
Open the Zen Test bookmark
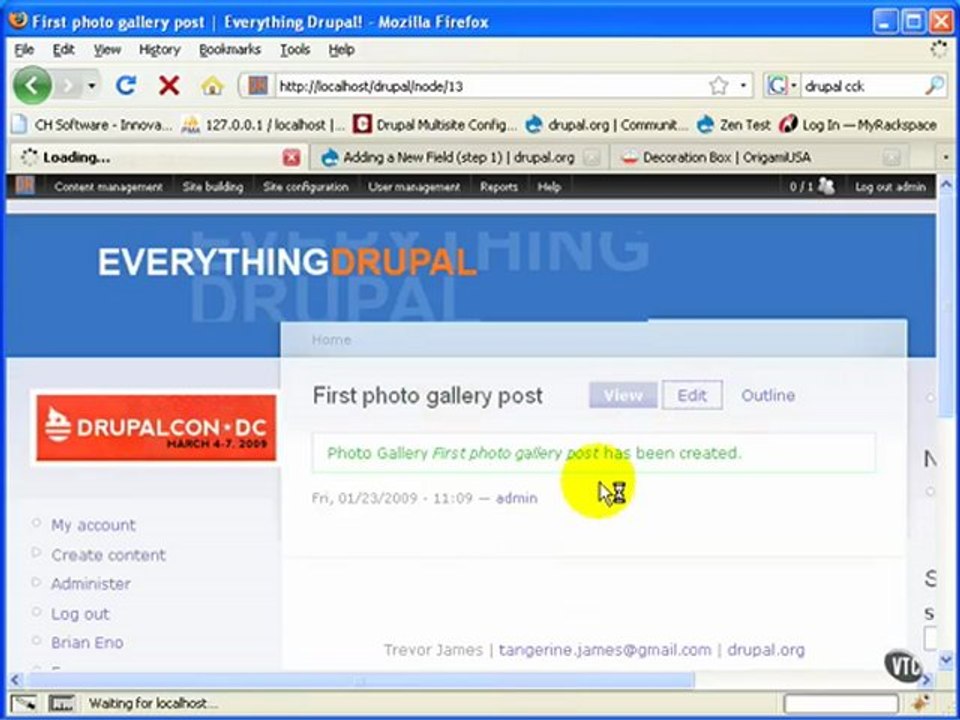[733, 125]
